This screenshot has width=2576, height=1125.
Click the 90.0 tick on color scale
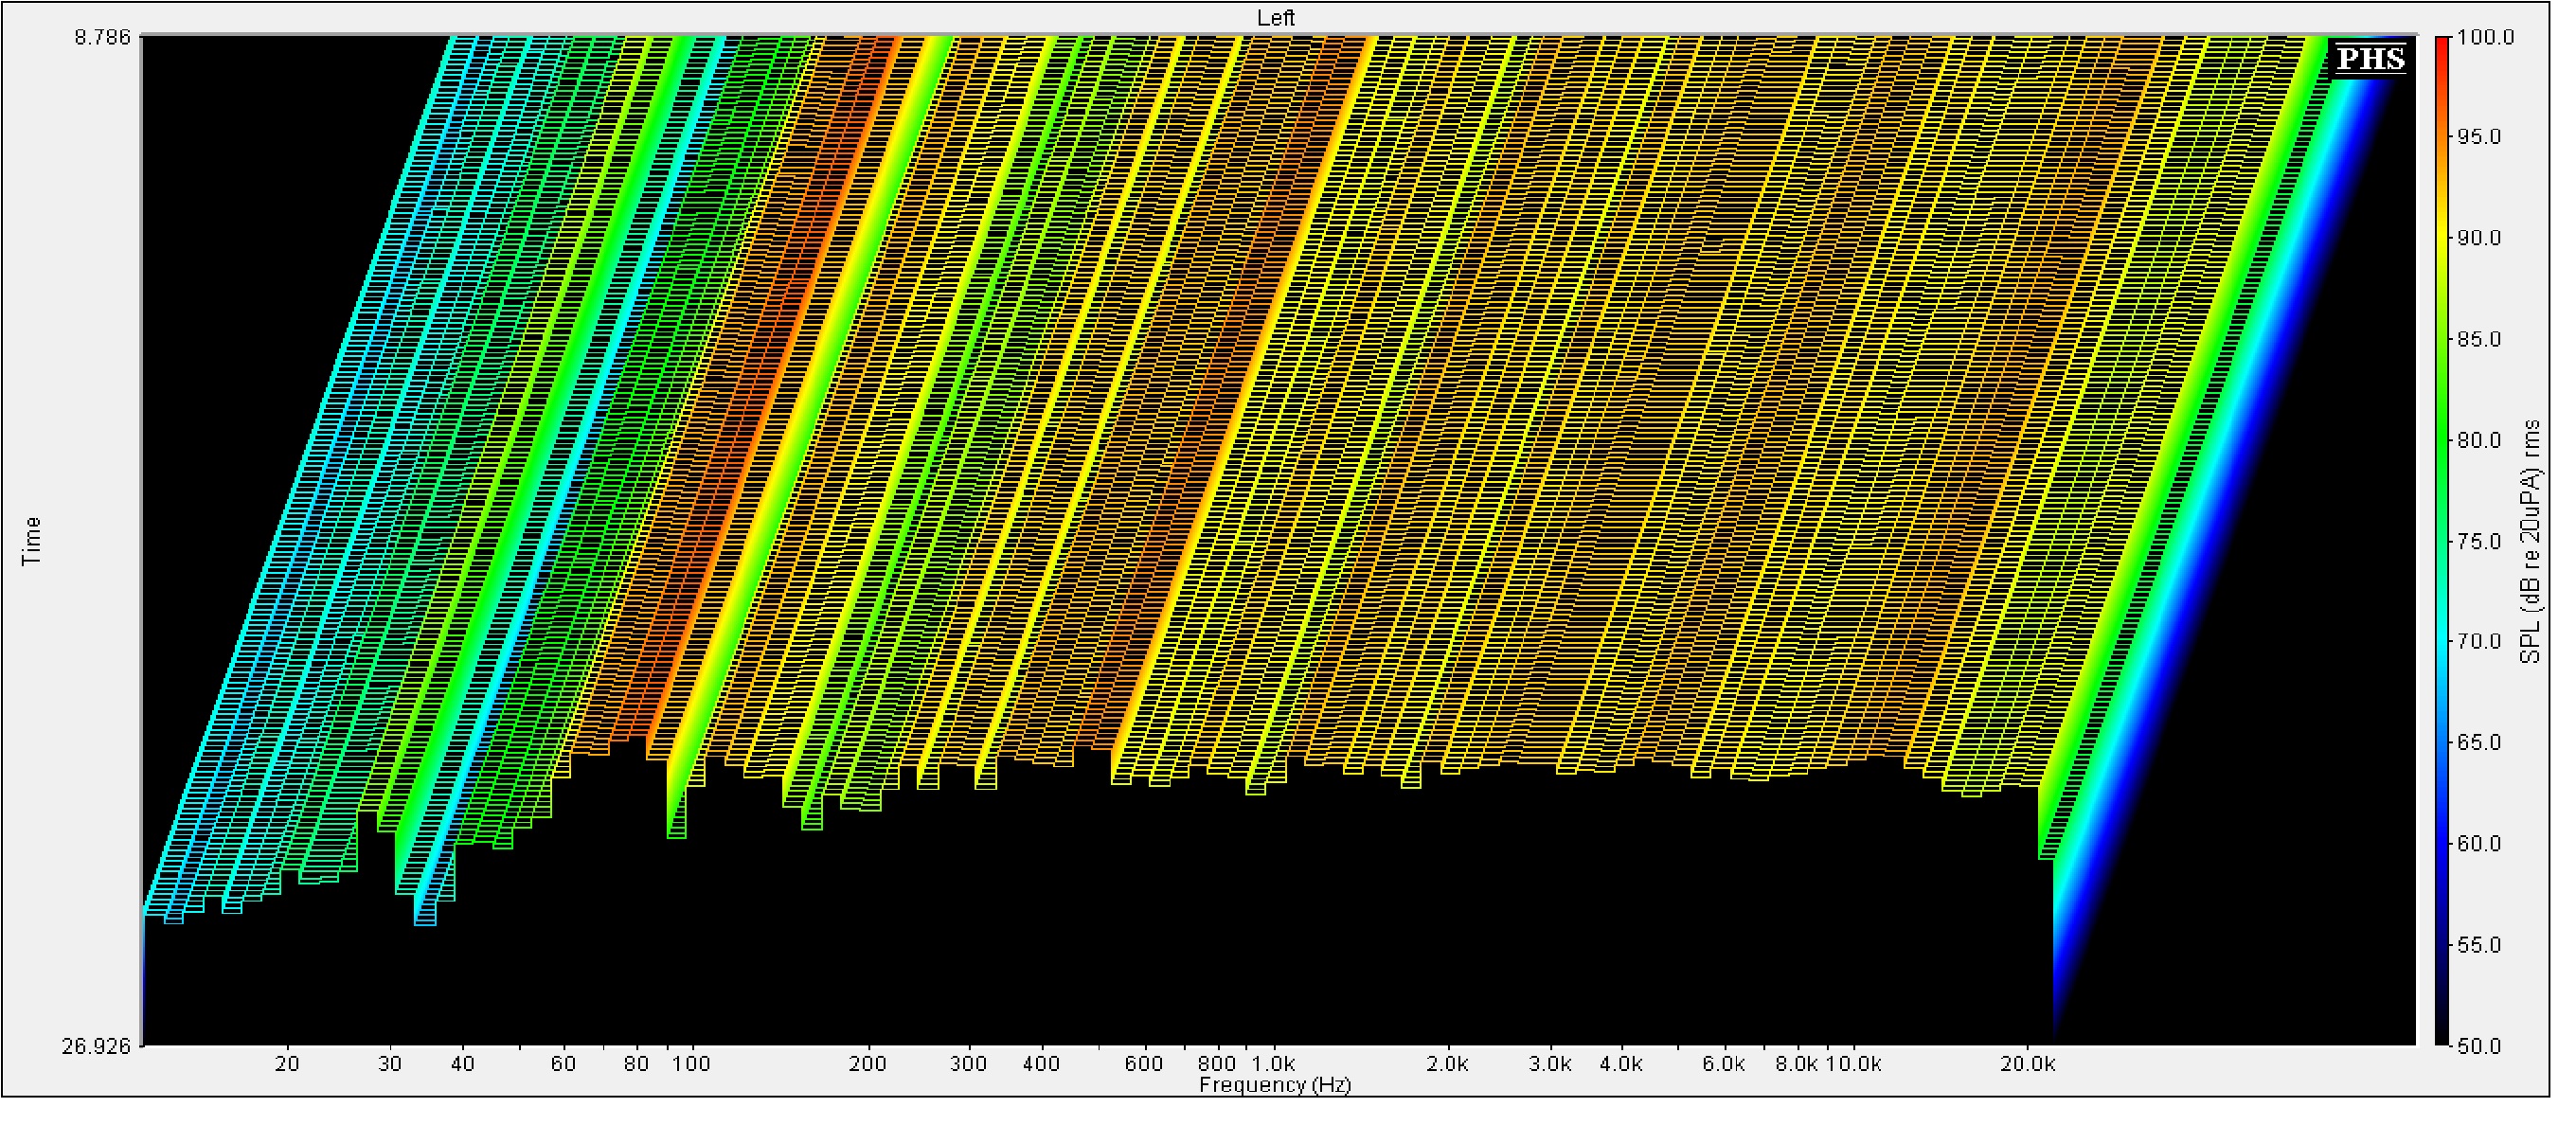point(2478,239)
